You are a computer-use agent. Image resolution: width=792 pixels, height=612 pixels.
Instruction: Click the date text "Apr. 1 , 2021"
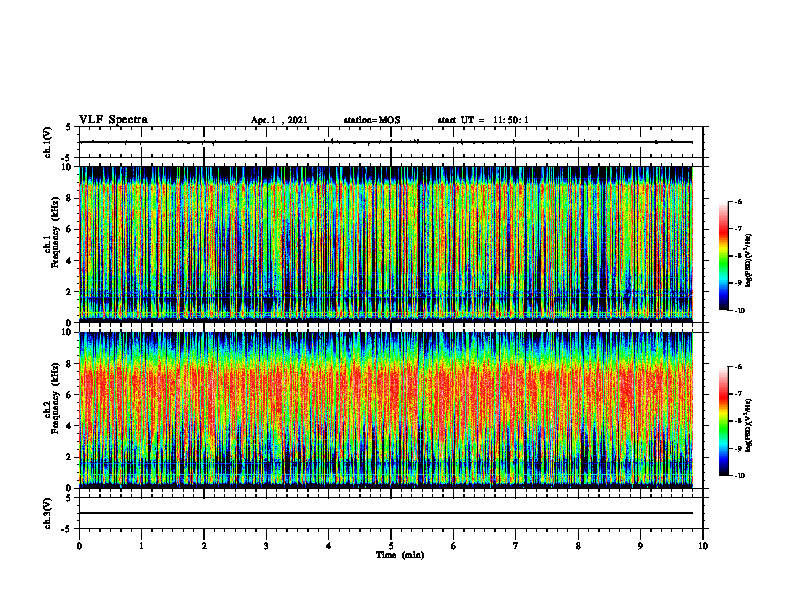click(279, 120)
